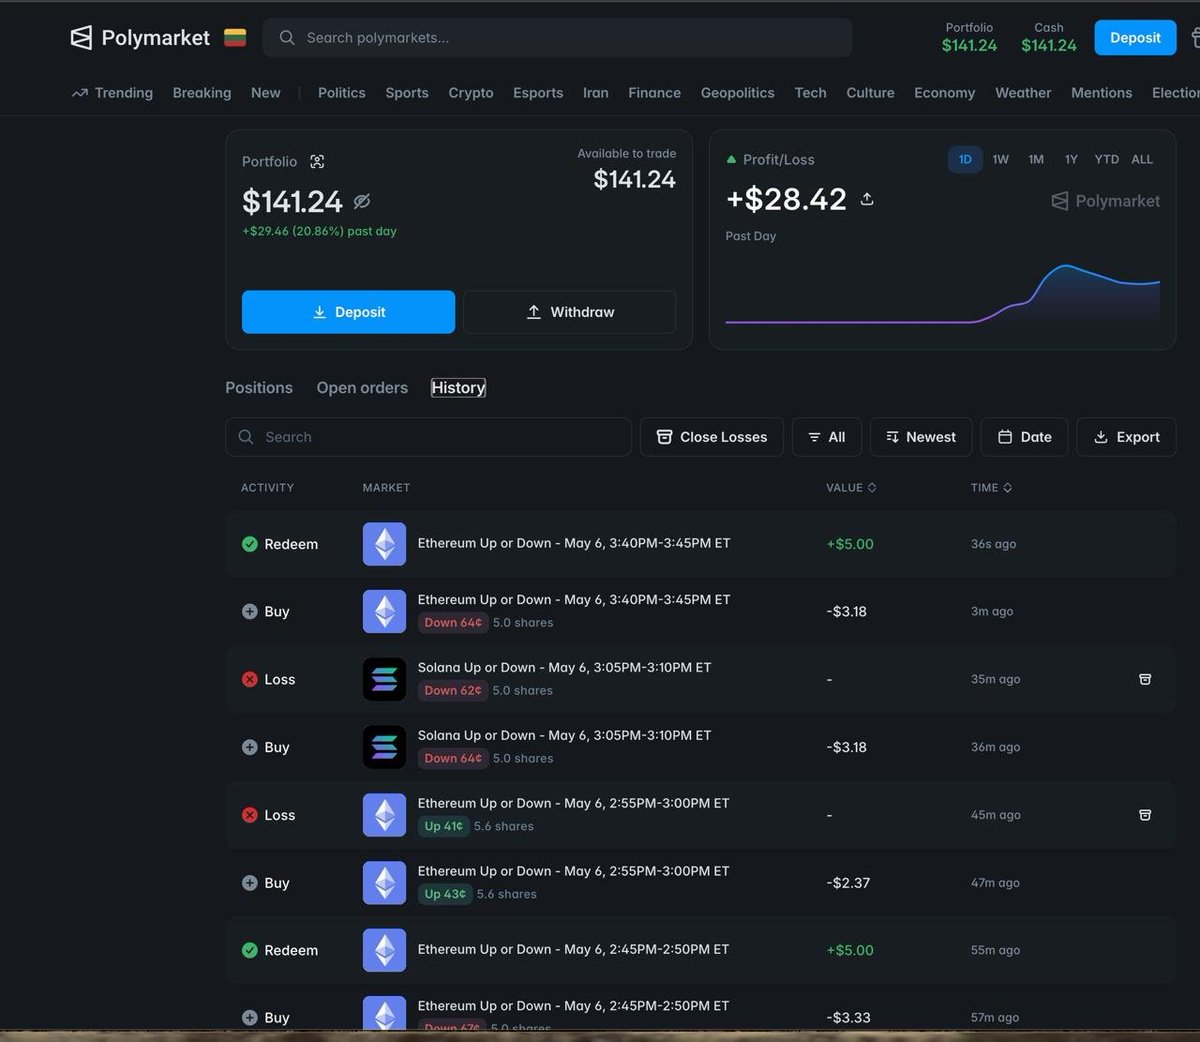Sort the history table by Value
The height and width of the screenshot is (1042, 1200).
[851, 488]
